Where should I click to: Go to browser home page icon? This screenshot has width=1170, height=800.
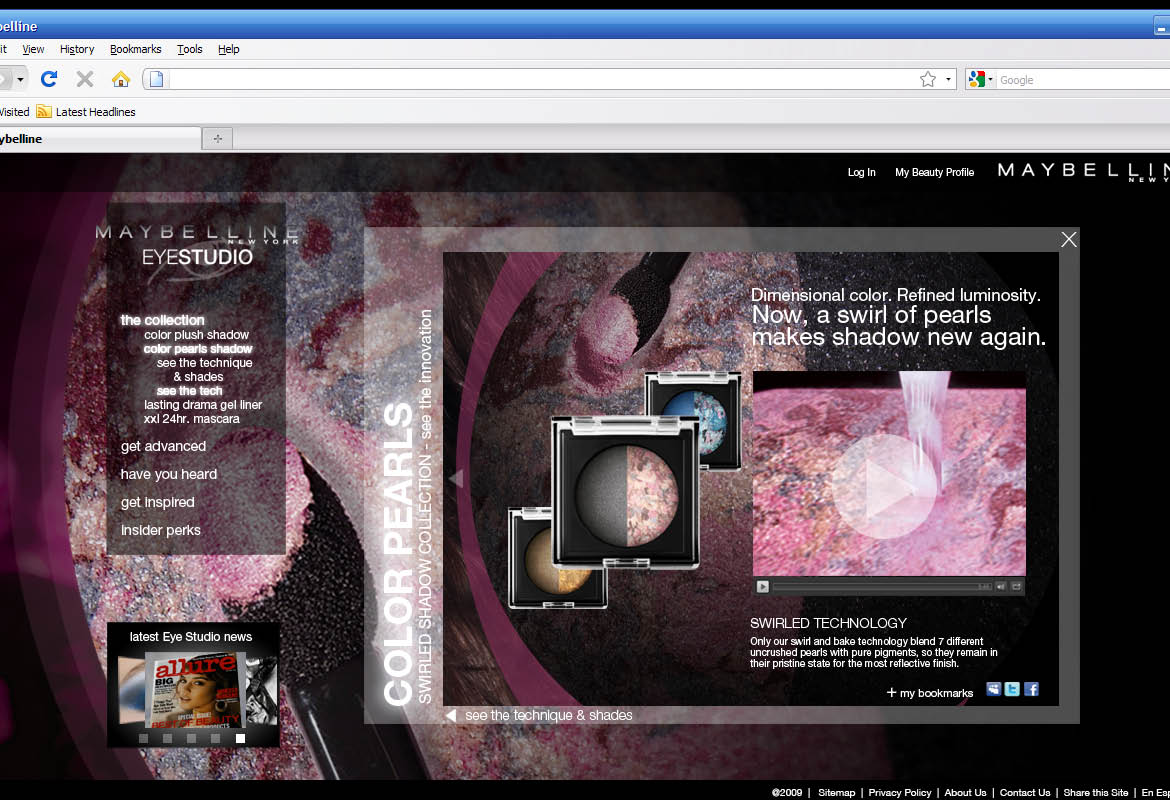pyautogui.click(x=120, y=79)
